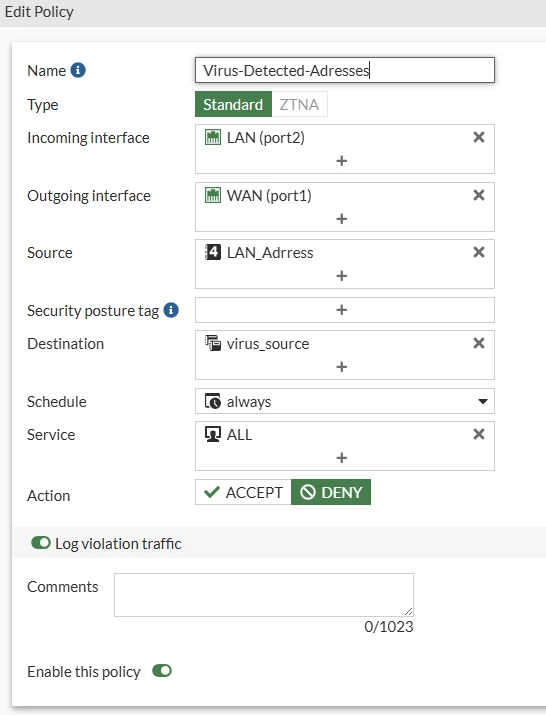
Task: Select ZTNA policy type
Action: click(x=299, y=104)
